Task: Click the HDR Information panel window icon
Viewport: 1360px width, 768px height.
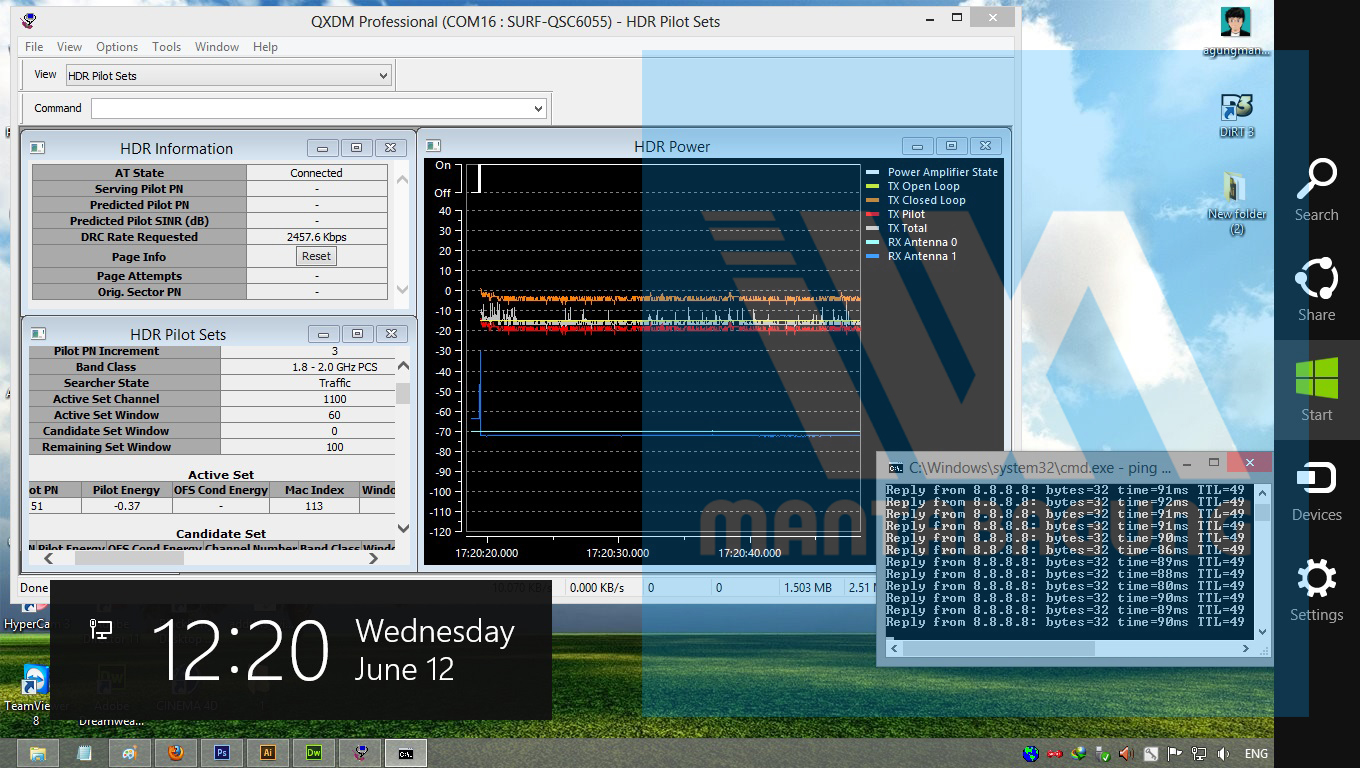Action: [x=37, y=148]
